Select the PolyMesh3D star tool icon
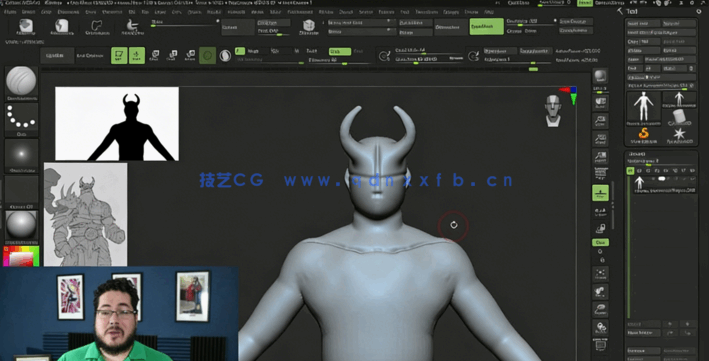The width and height of the screenshot is (709, 361). point(679,135)
